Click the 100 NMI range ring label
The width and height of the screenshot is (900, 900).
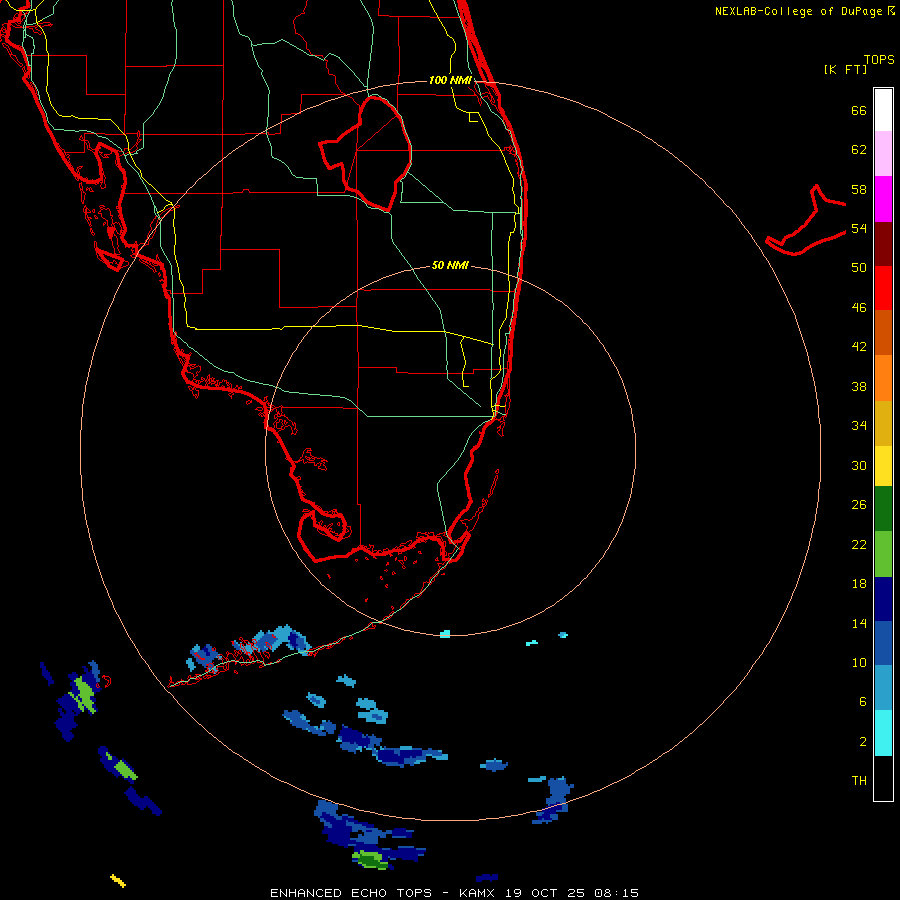pos(450,80)
